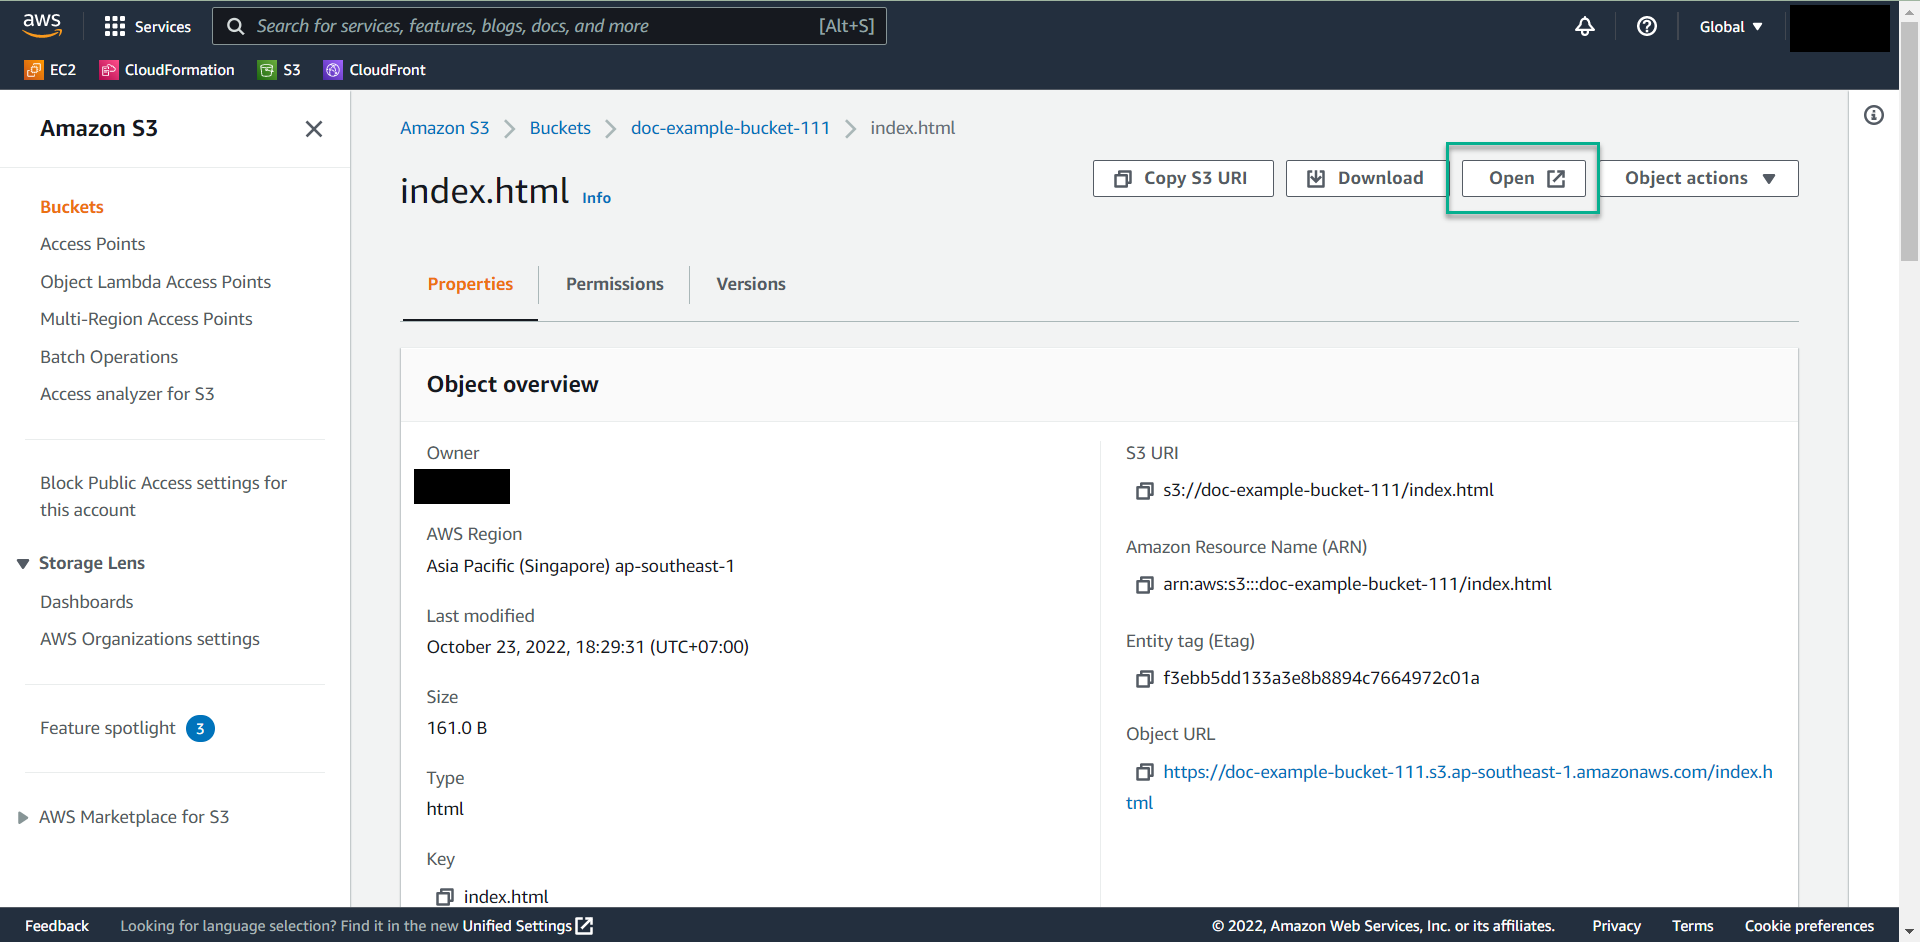The image size is (1920, 942).
Task: Copy the Amazon Resource Name ARN value
Action: pos(1144,585)
